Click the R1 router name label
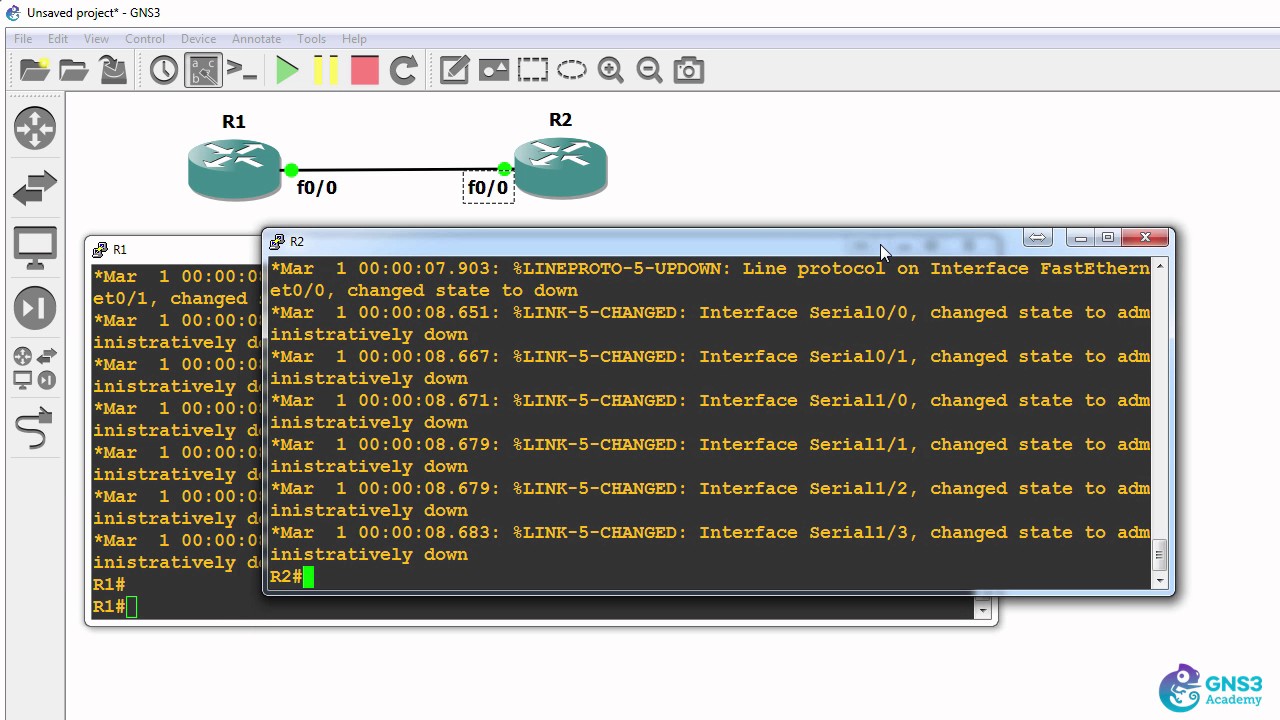Viewport: 1280px width, 720px height. tap(233, 121)
